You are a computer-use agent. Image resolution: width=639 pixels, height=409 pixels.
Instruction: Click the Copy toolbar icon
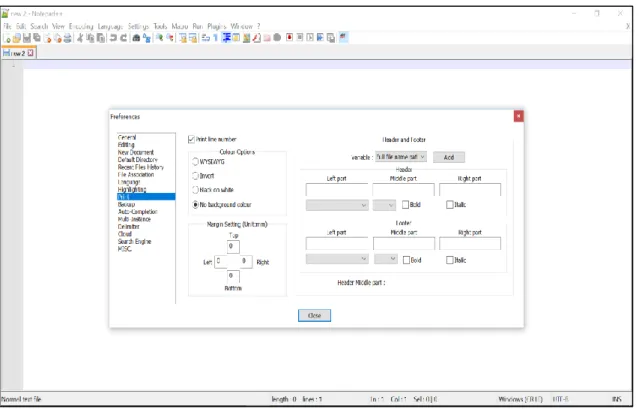click(x=90, y=38)
